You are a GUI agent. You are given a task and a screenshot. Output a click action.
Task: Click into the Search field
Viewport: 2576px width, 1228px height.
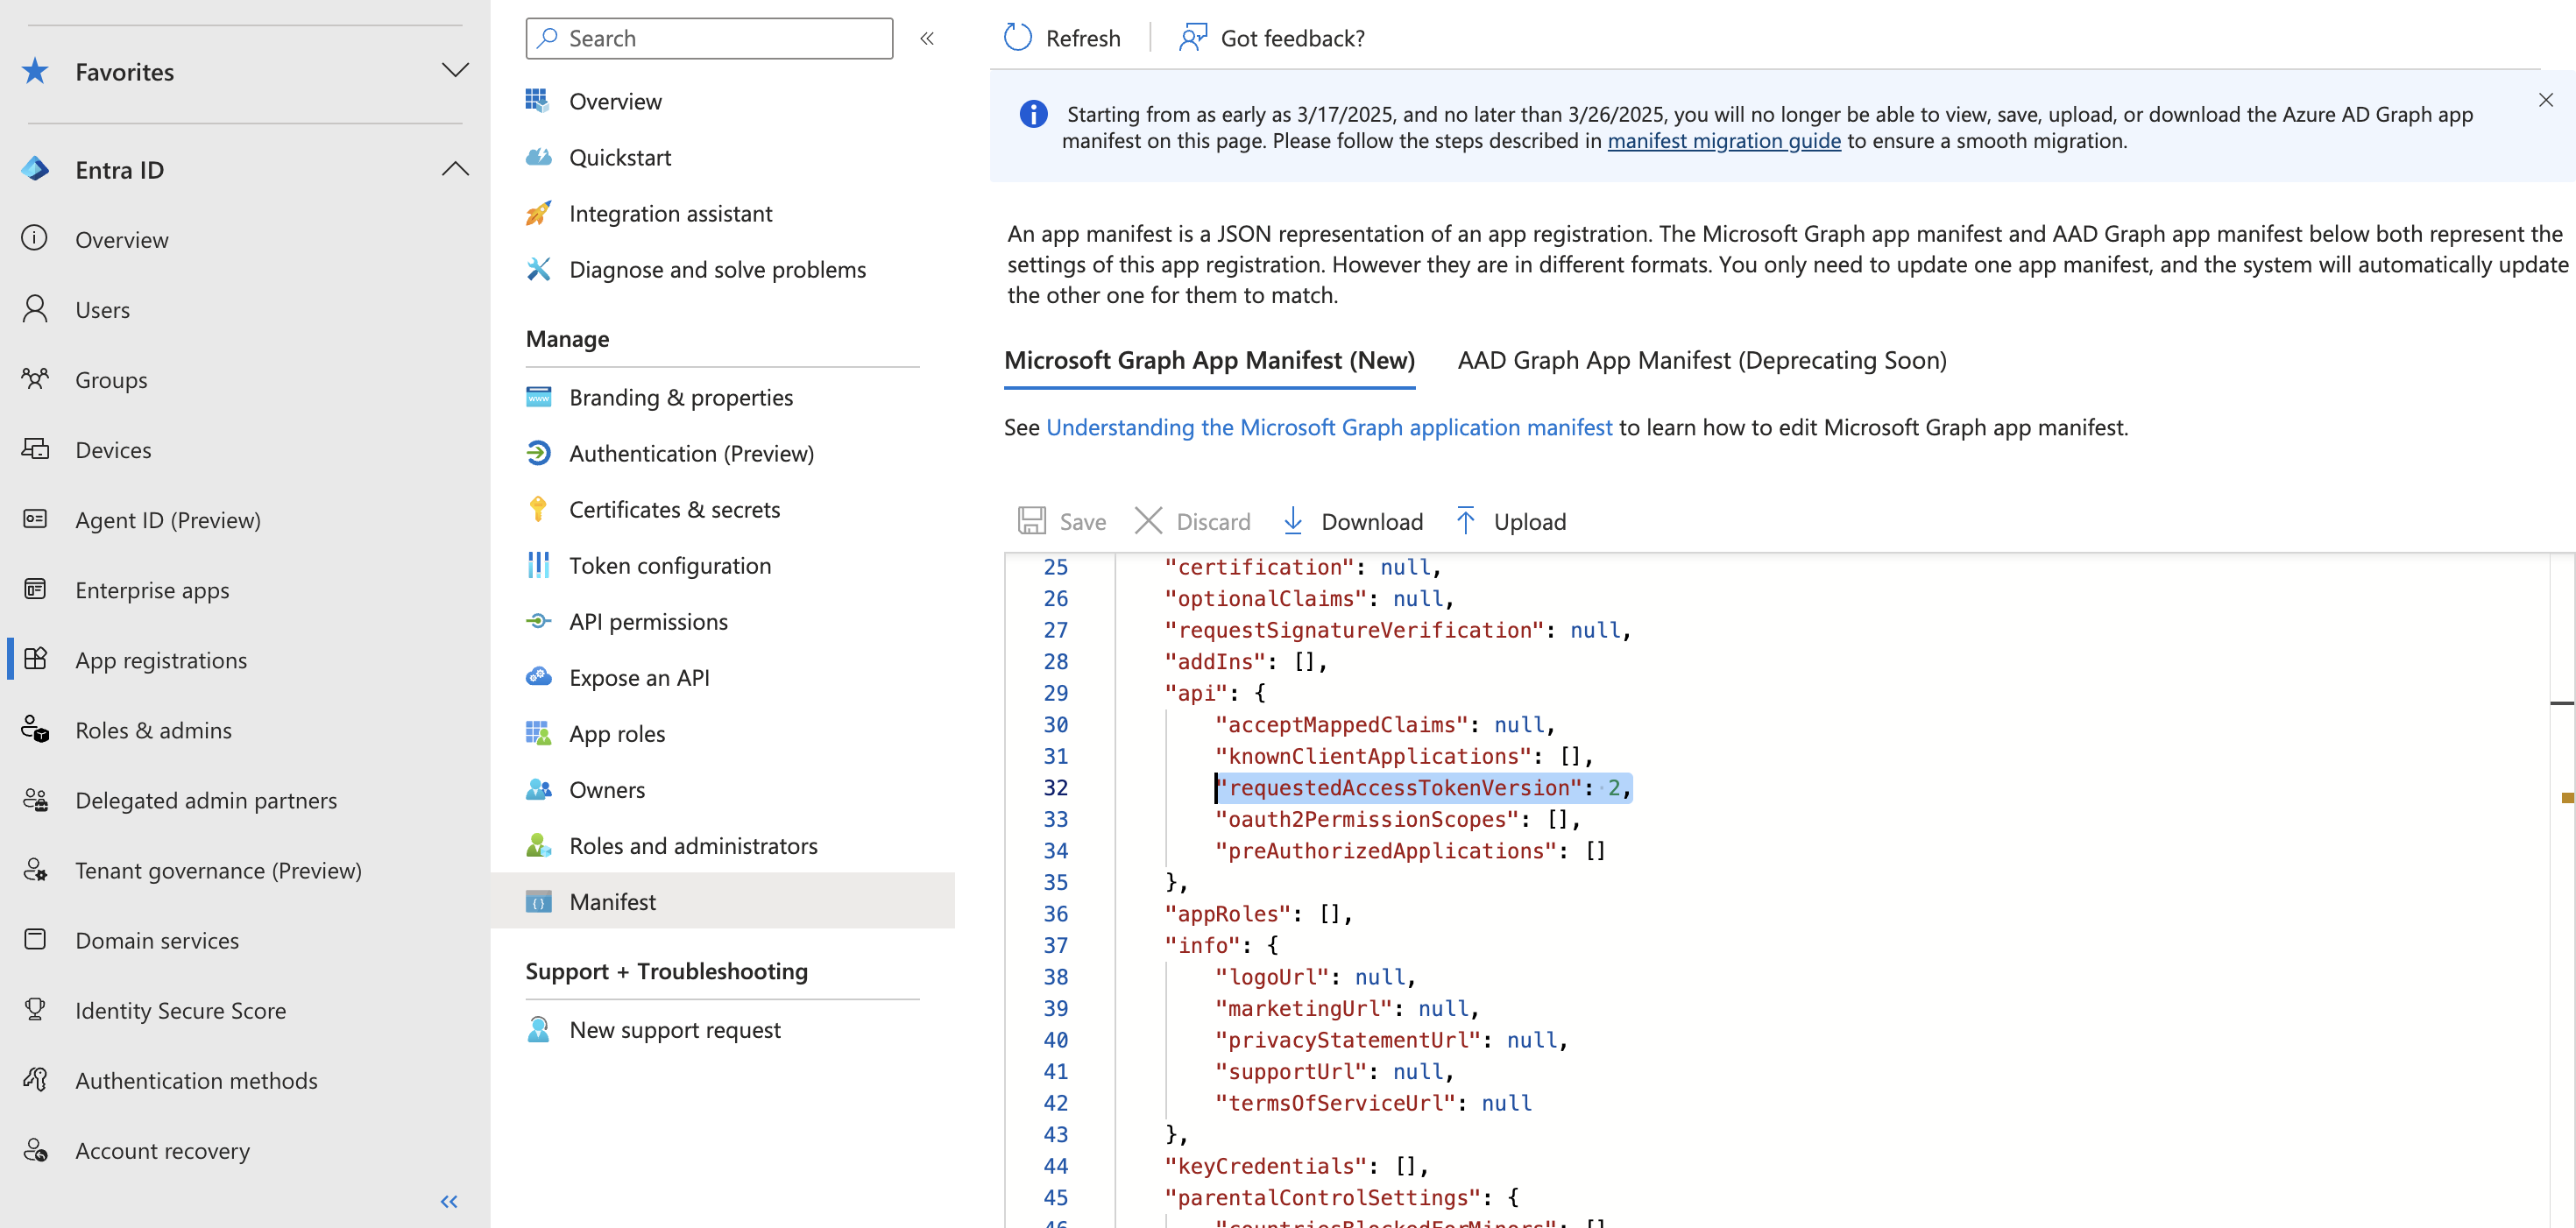pos(708,38)
